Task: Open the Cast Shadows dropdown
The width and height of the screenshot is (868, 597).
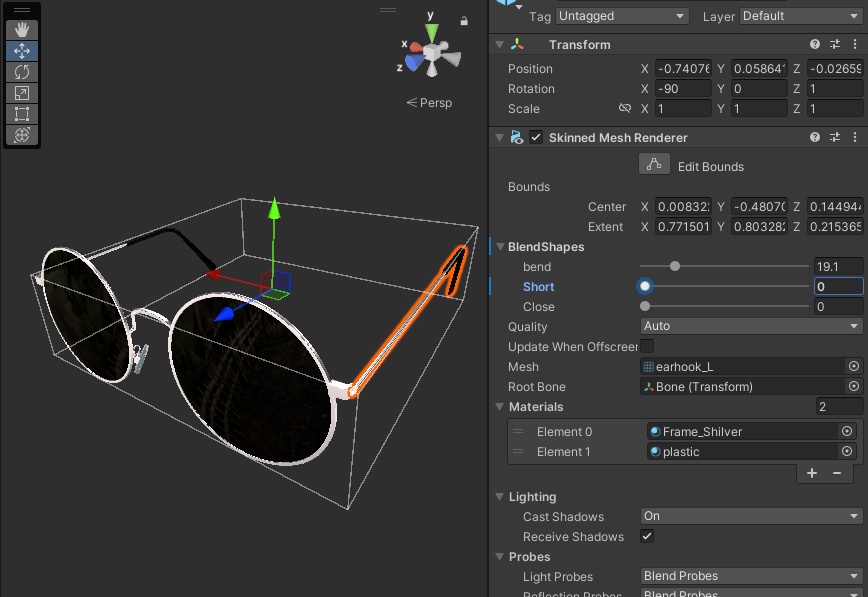Action: (x=751, y=517)
